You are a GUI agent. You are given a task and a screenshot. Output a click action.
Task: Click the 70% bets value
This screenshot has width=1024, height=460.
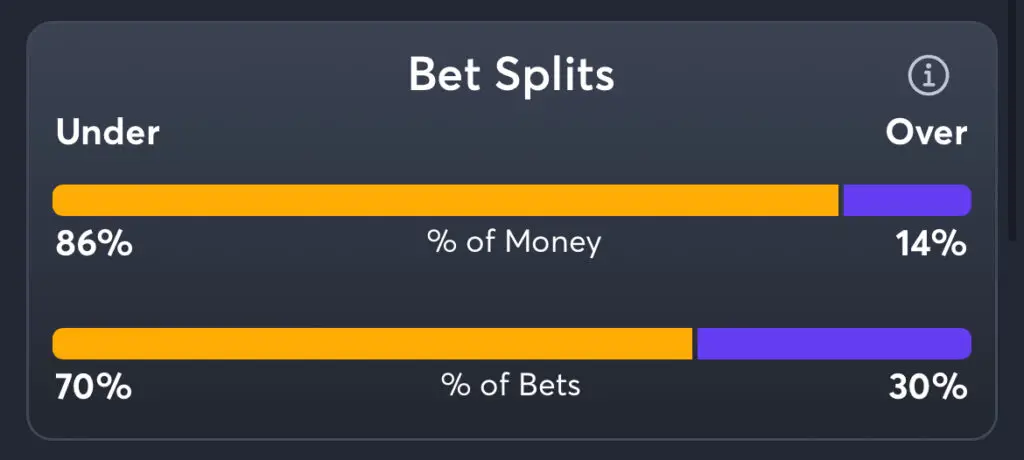pyautogui.click(x=93, y=386)
